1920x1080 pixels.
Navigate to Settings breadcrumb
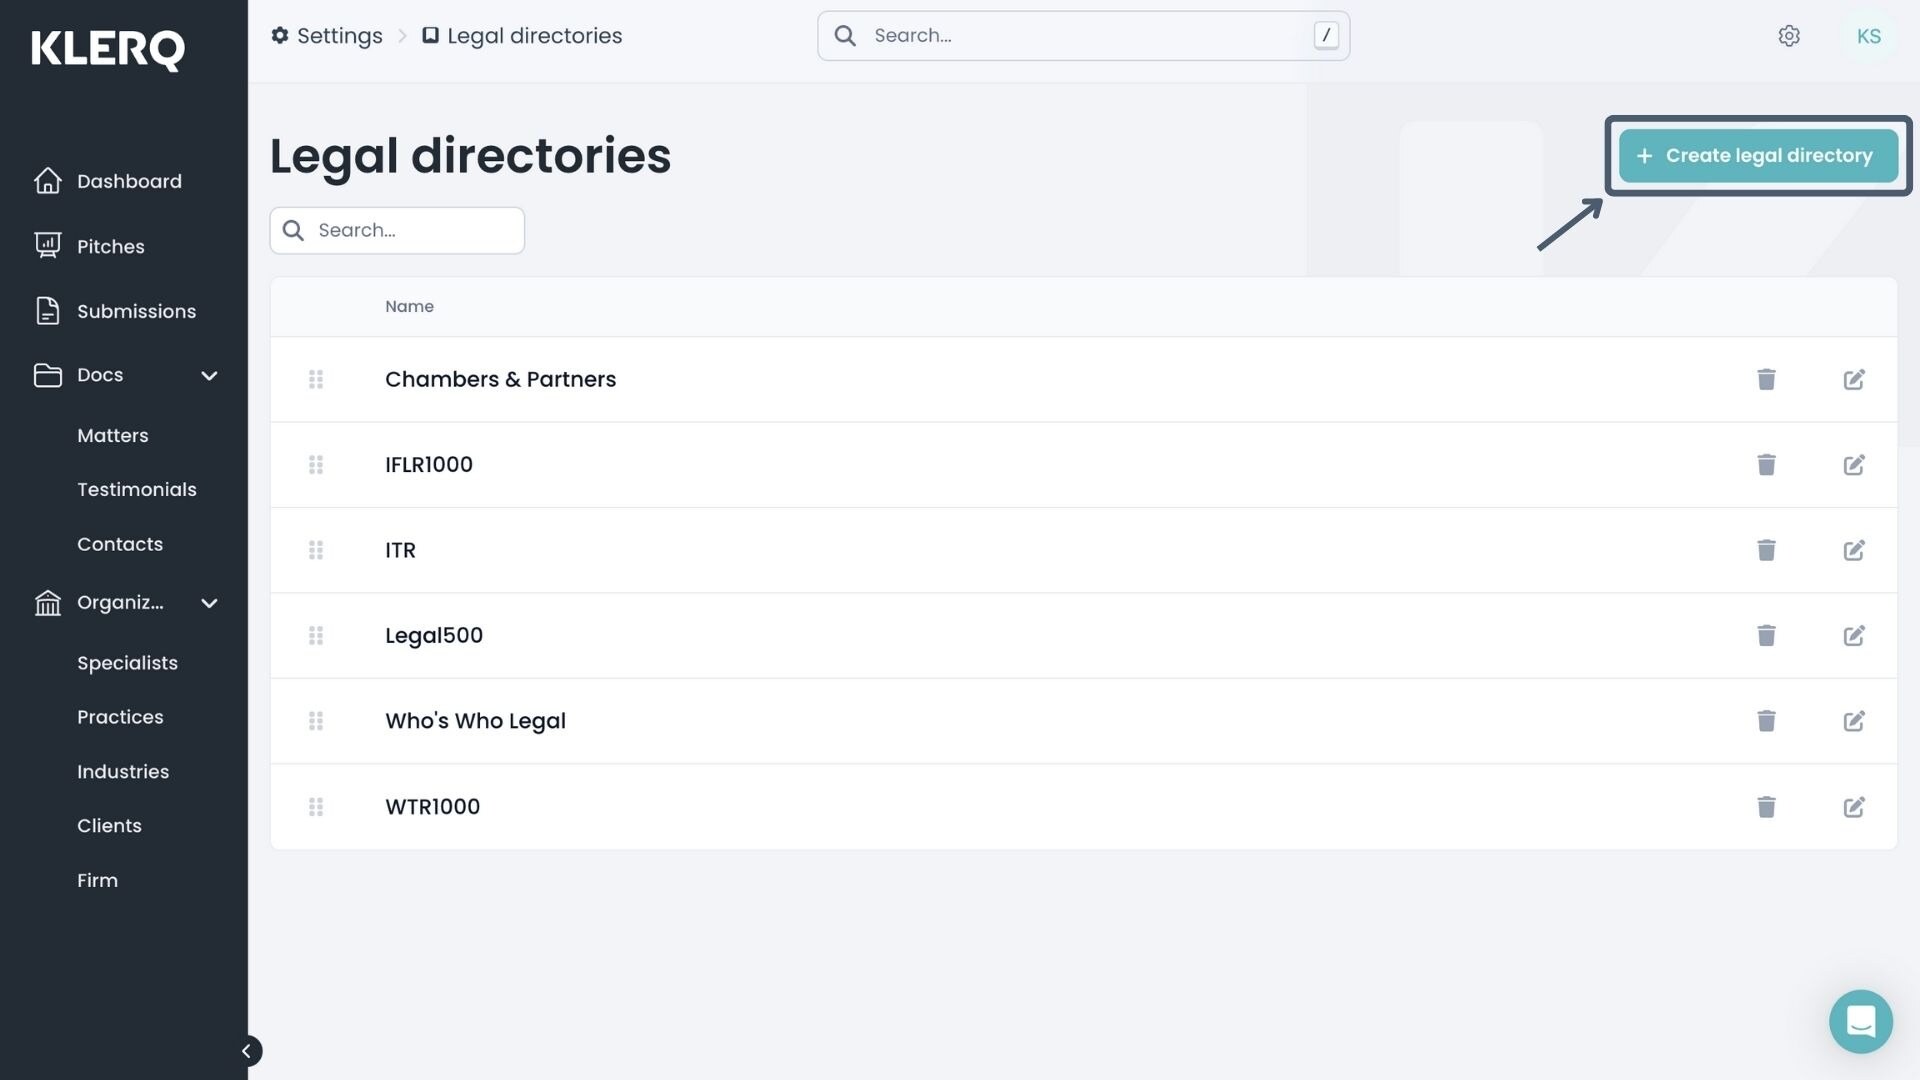click(x=327, y=36)
